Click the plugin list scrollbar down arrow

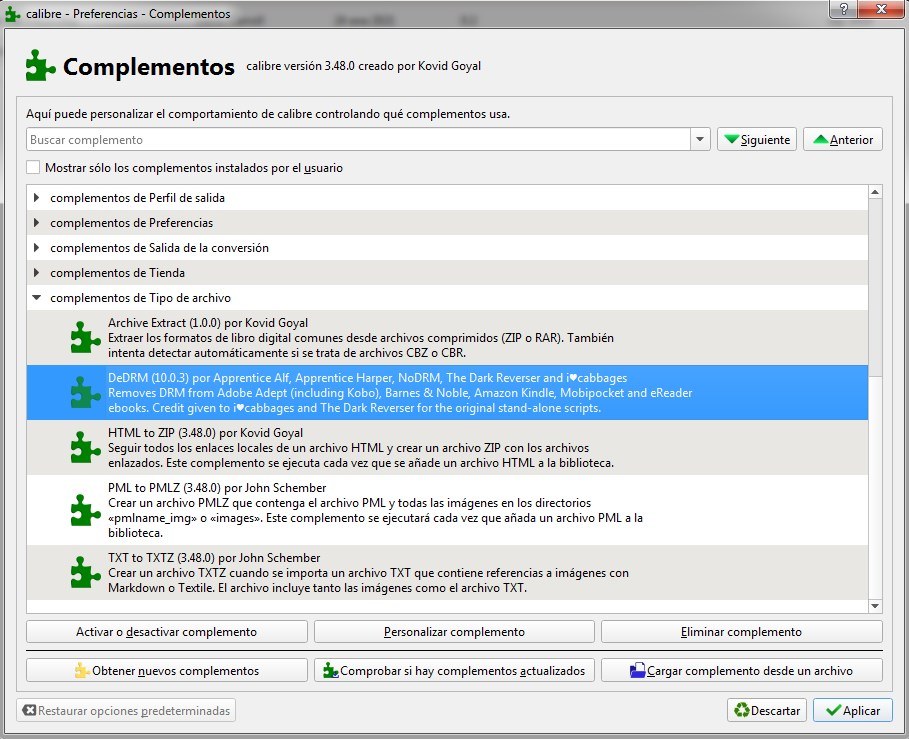tap(875, 605)
